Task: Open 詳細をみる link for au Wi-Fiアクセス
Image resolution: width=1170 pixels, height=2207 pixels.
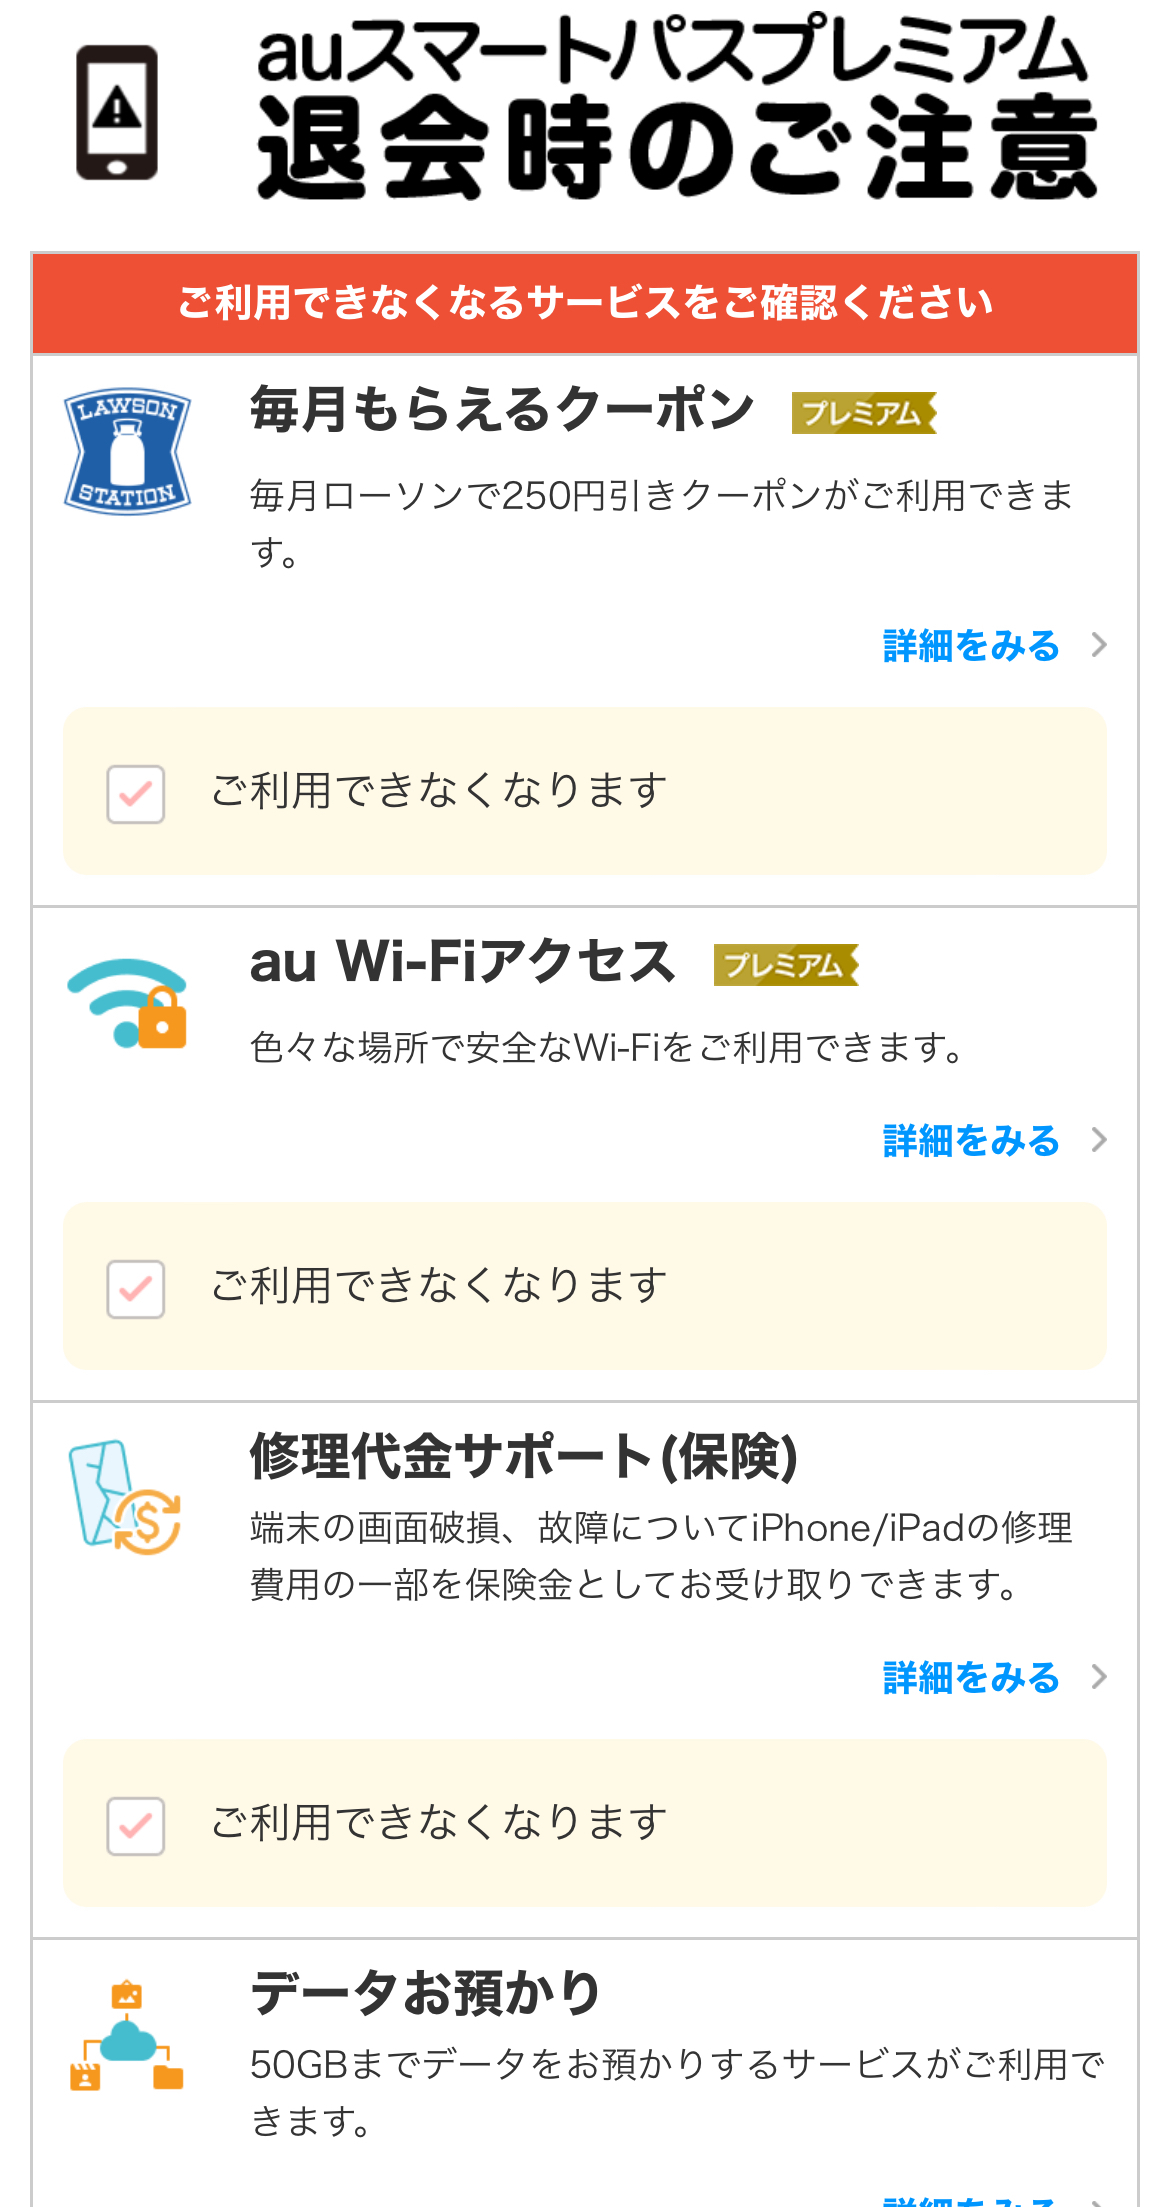Action: (970, 1141)
